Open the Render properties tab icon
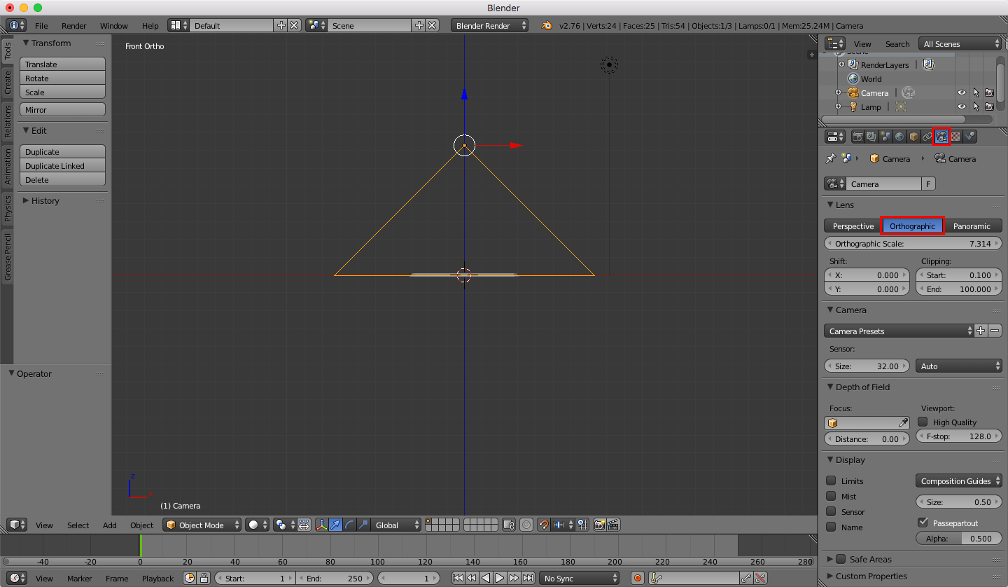Viewport: 1008px width, 587px height. pos(858,136)
